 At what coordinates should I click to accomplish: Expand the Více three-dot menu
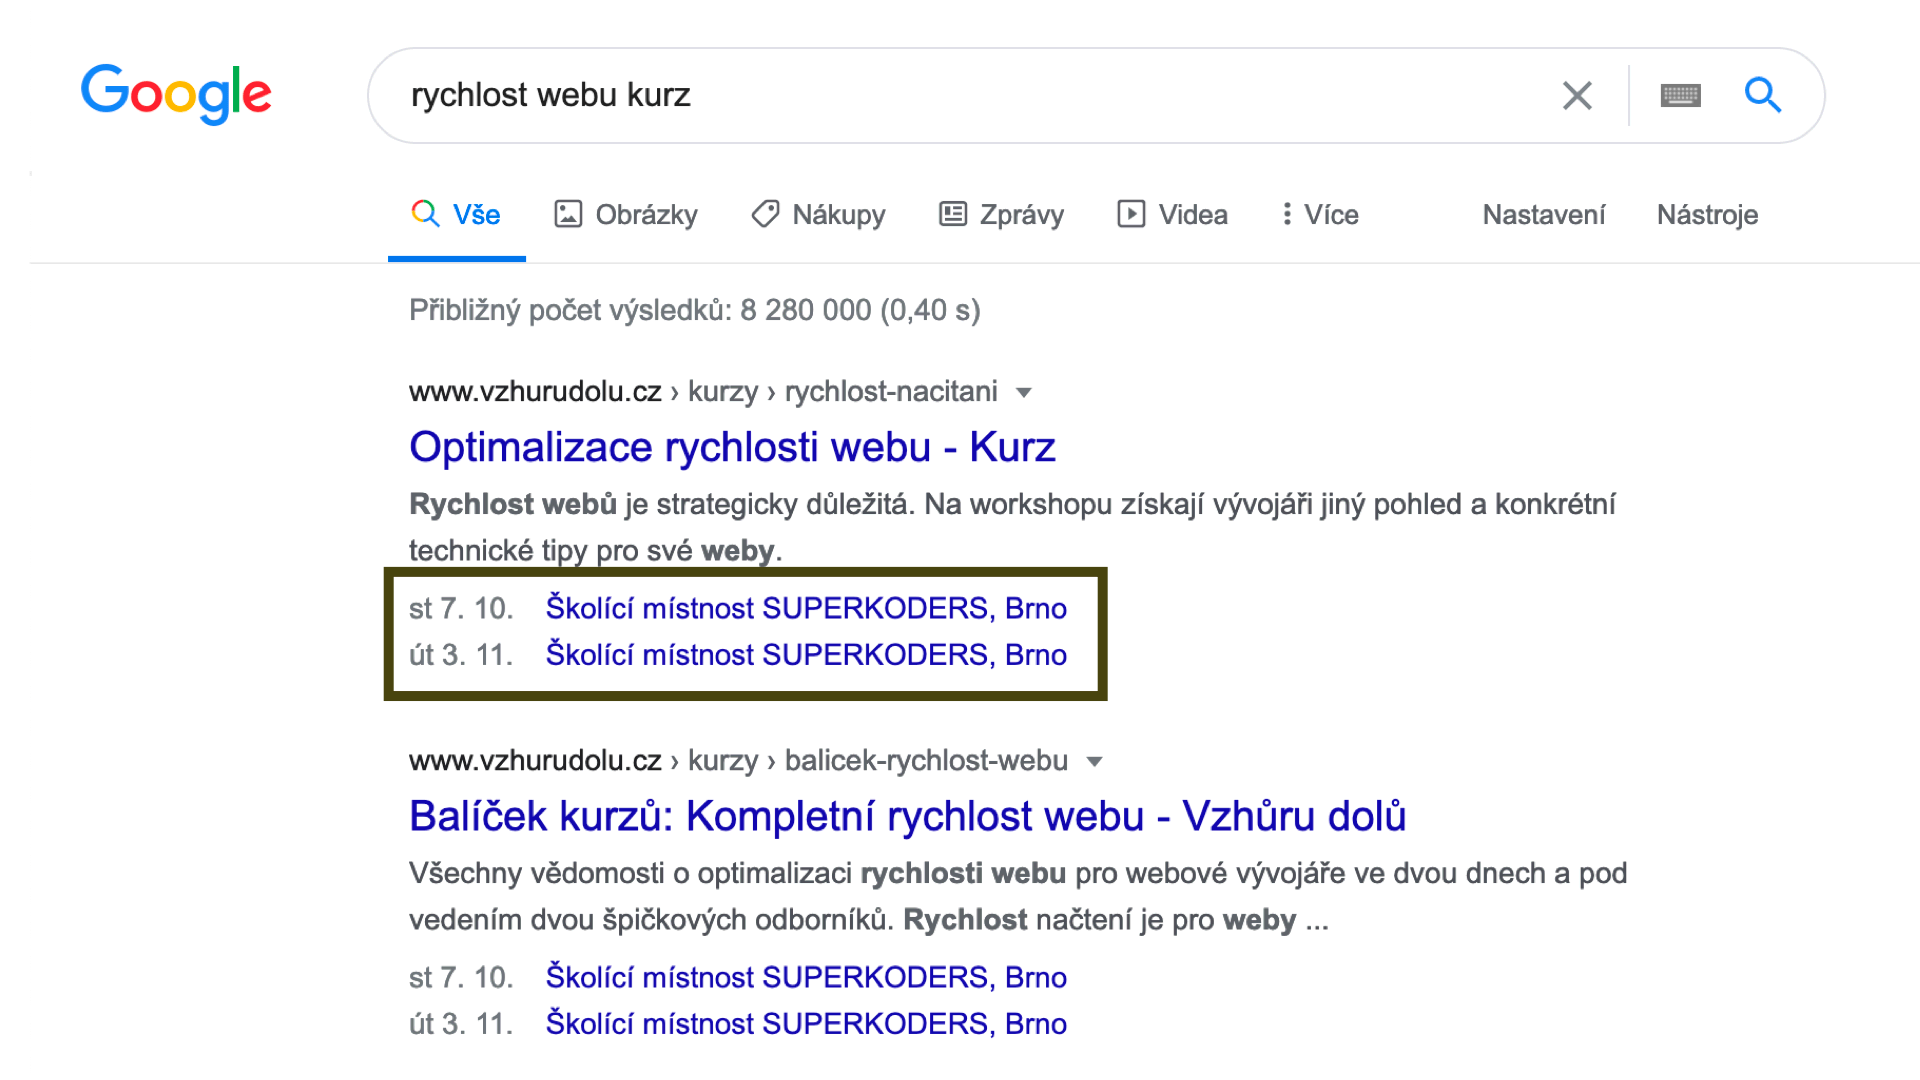[x=1287, y=214]
